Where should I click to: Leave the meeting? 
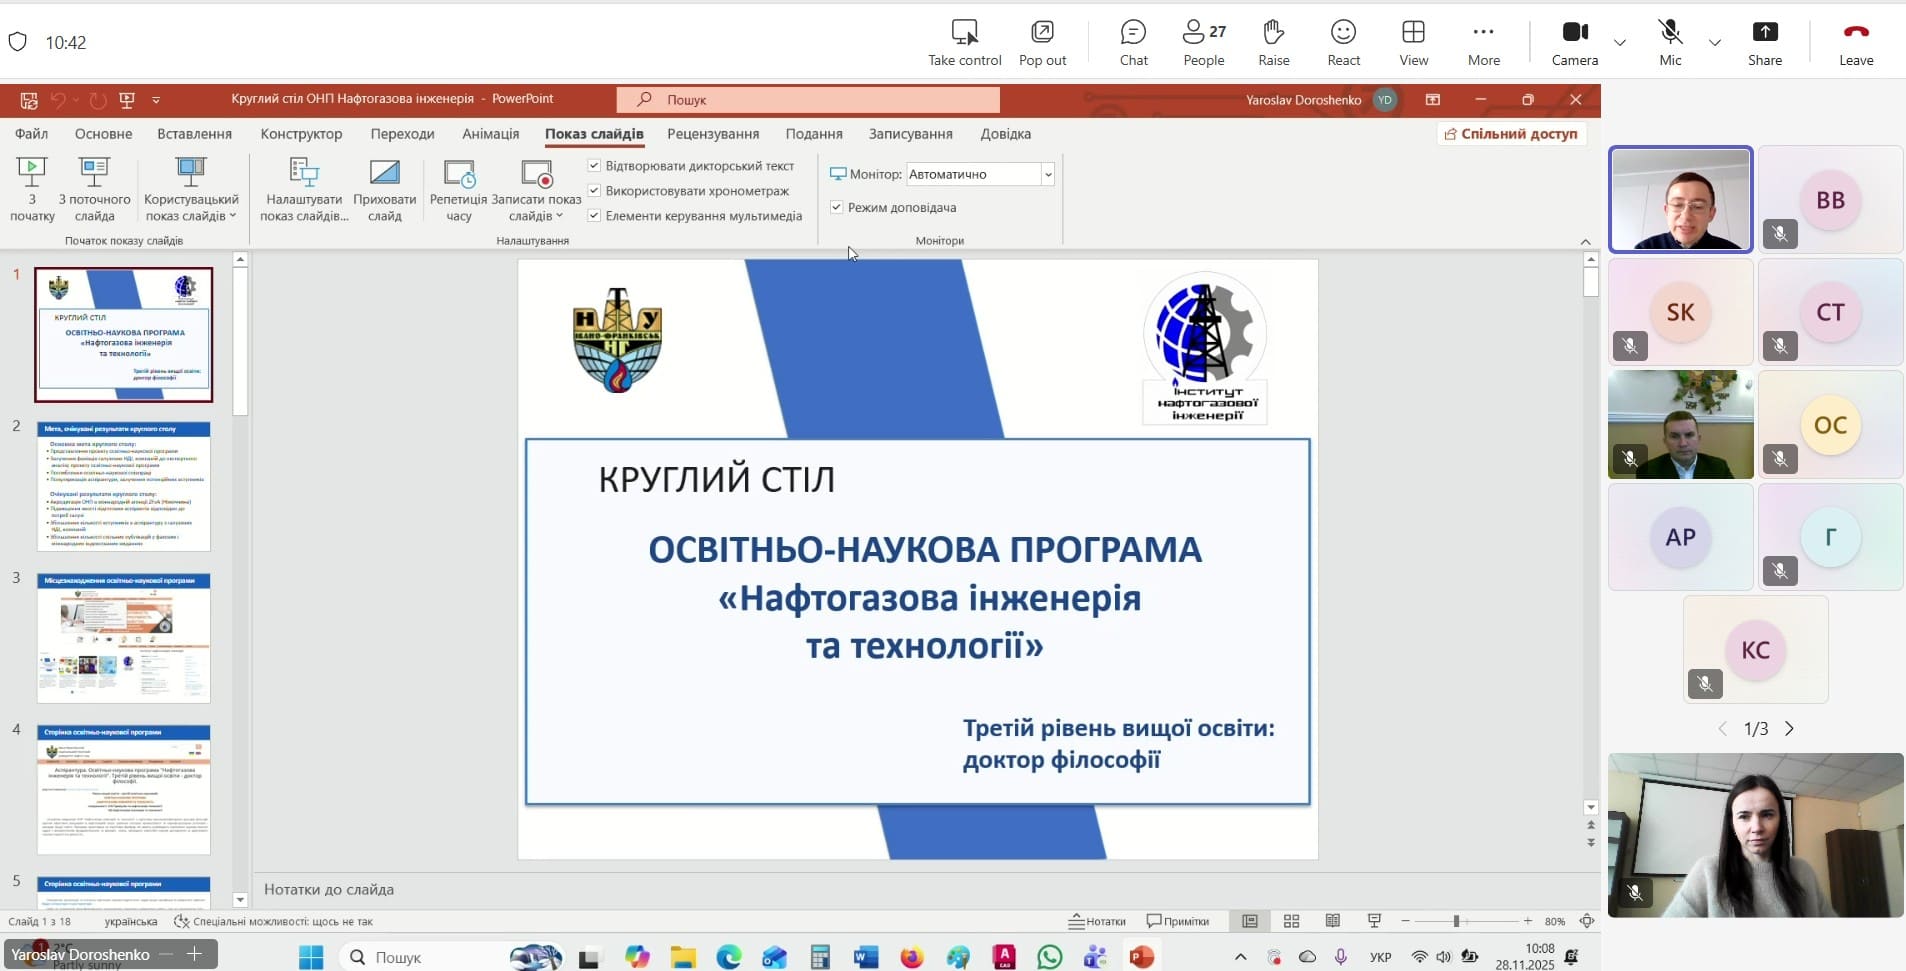tap(1855, 43)
